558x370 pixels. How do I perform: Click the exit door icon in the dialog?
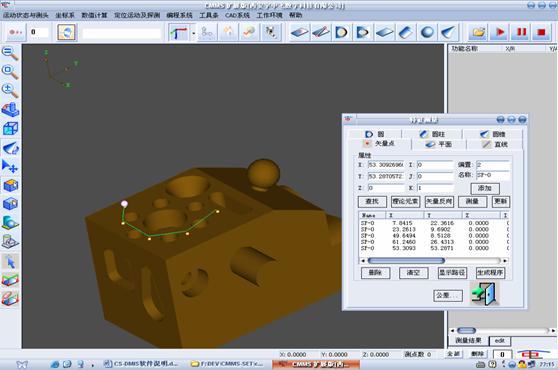pos(485,294)
